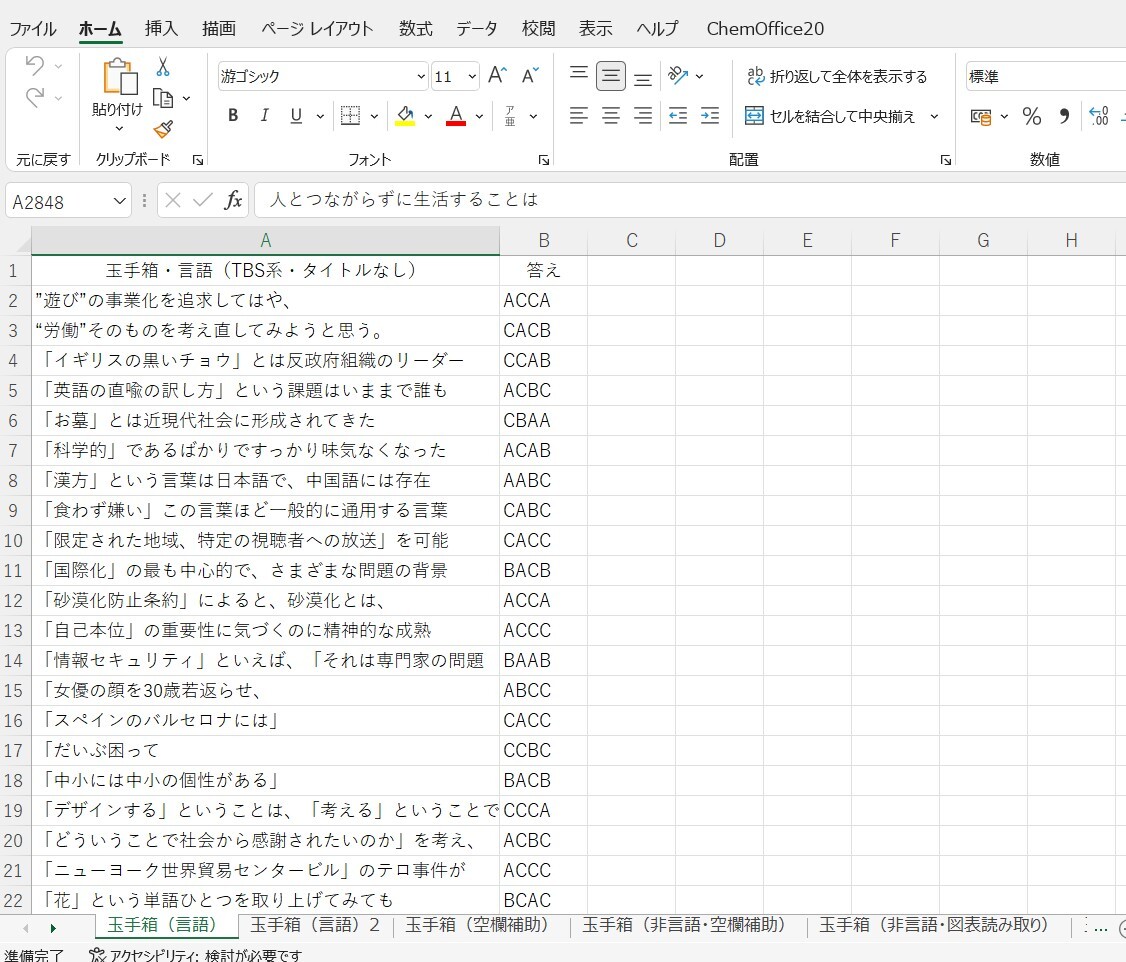The width and height of the screenshot is (1126, 962).
Task: Click the 貼り付け paste button
Action: coord(118,90)
